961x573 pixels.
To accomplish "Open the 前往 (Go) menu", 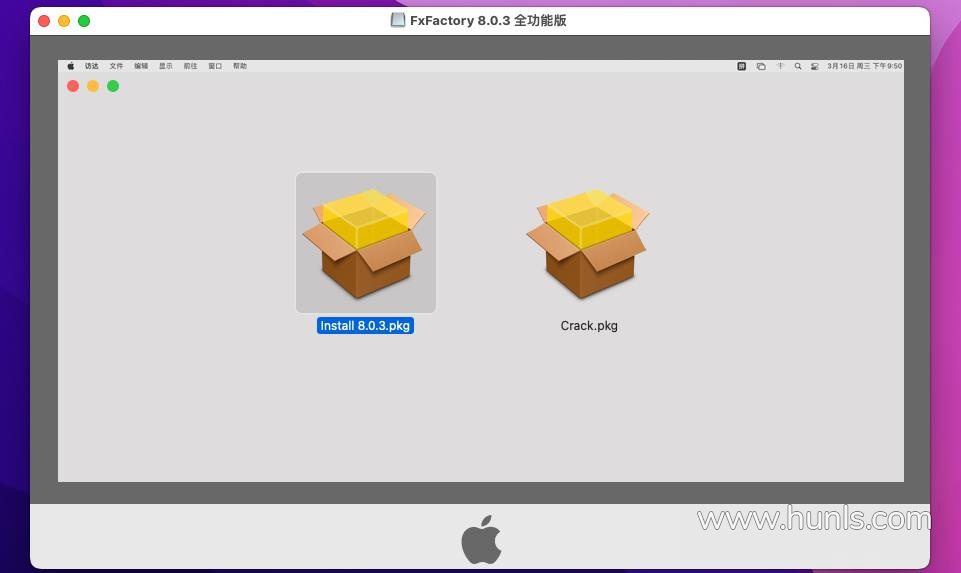I will pos(191,66).
